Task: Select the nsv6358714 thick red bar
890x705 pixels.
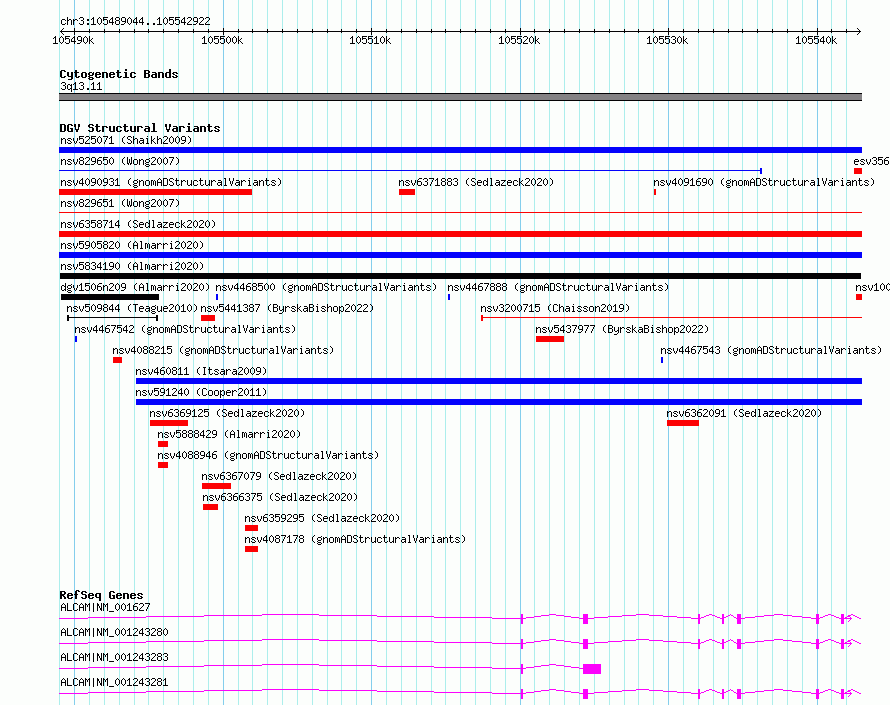Action: 460,234
